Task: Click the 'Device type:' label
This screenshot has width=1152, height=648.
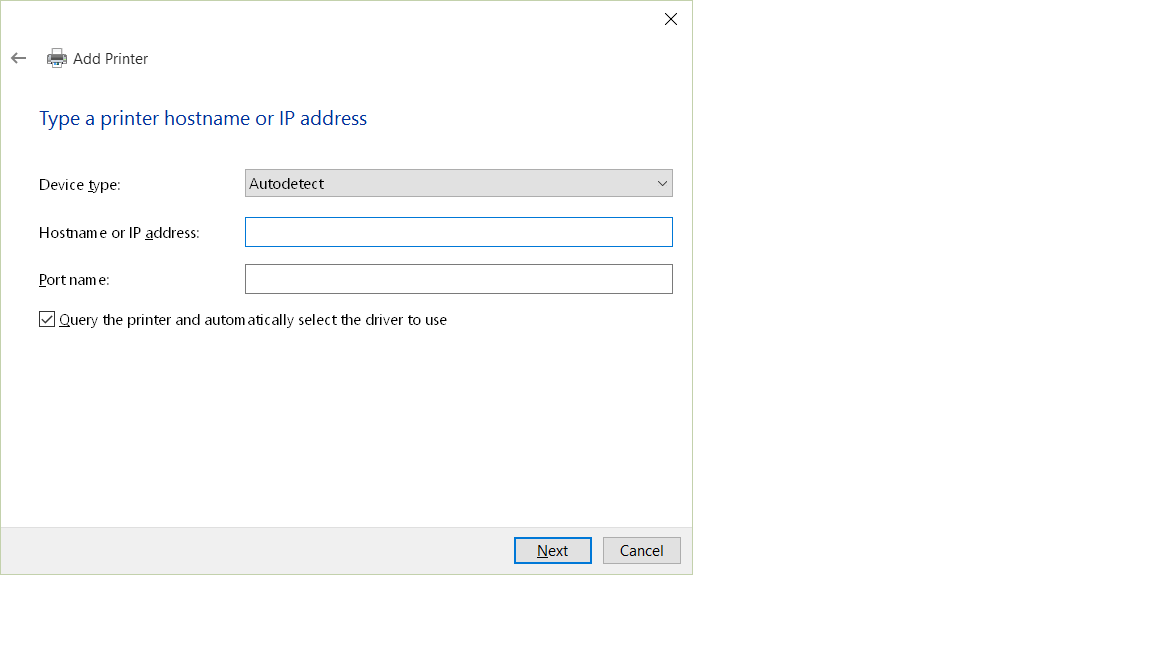Action: pos(80,185)
